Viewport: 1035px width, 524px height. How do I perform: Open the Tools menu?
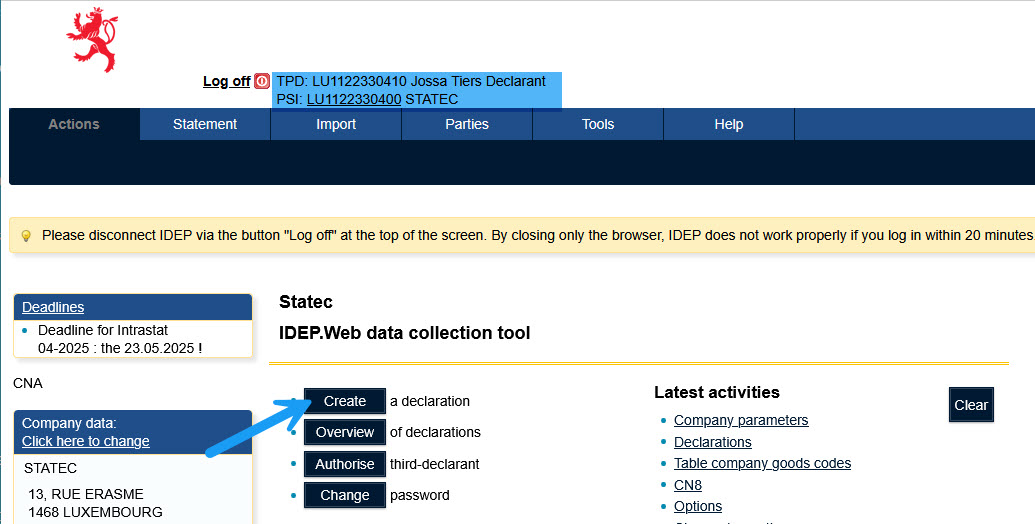(598, 124)
